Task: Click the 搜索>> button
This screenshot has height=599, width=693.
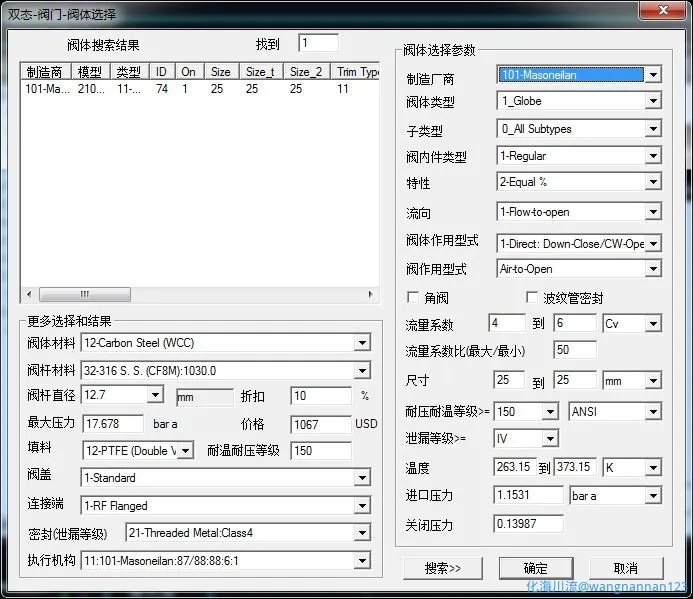Action: pyautogui.click(x=442, y=568)
